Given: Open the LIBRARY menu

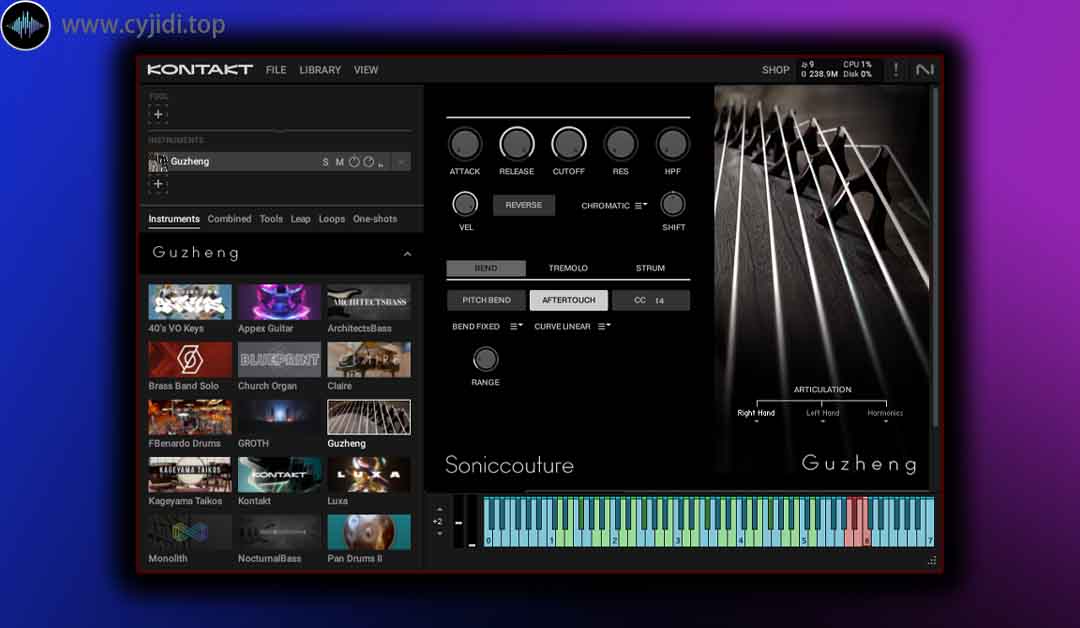Looking at the screenshot, I should [320, 70].
